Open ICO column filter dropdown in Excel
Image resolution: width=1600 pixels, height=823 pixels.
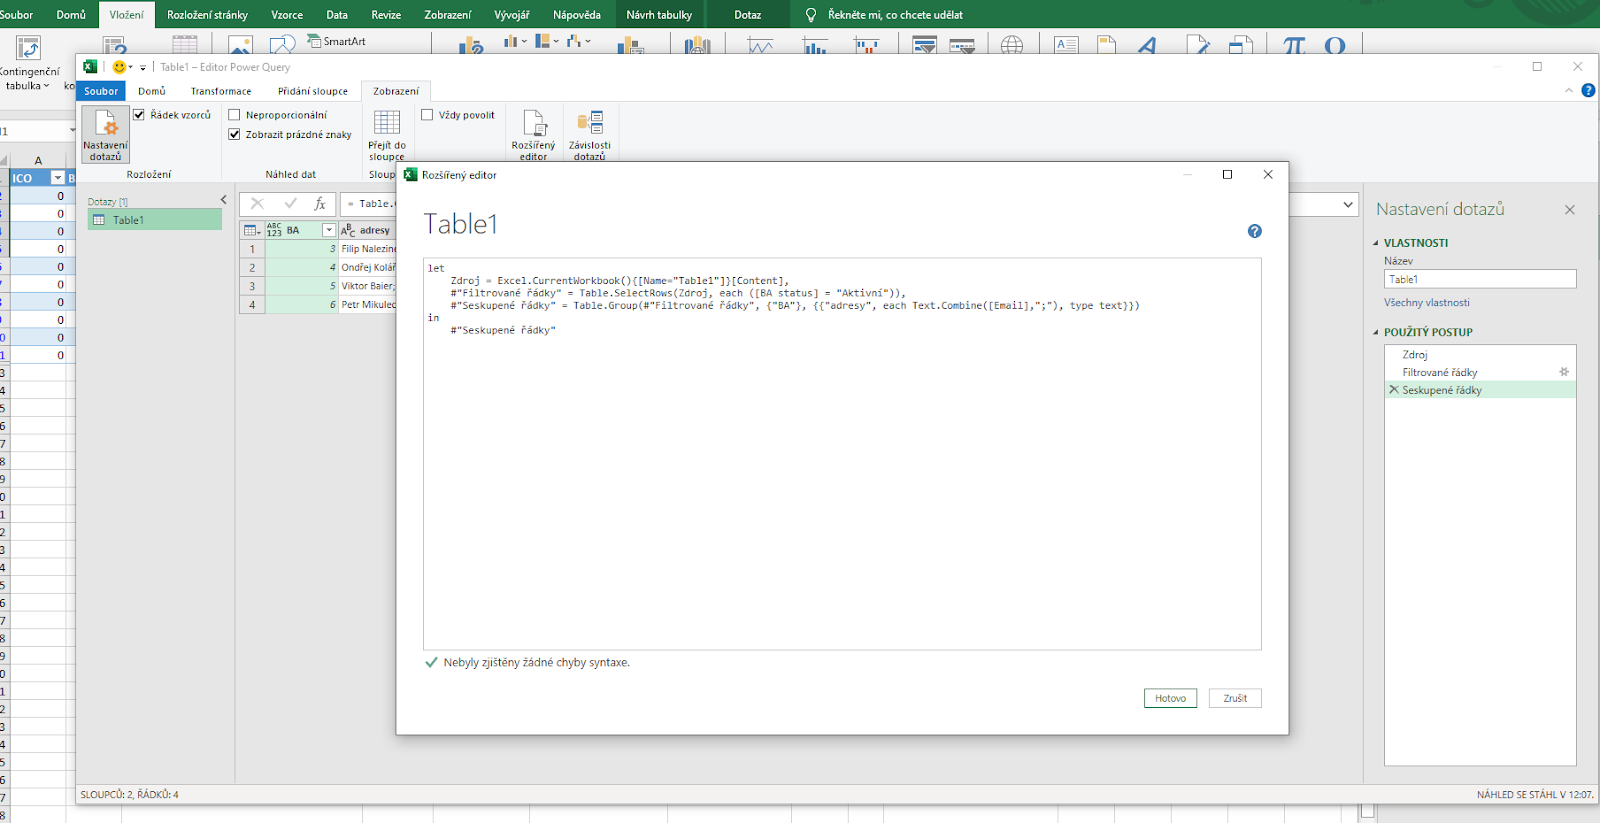pyautogui.click(x=58, y=178)
